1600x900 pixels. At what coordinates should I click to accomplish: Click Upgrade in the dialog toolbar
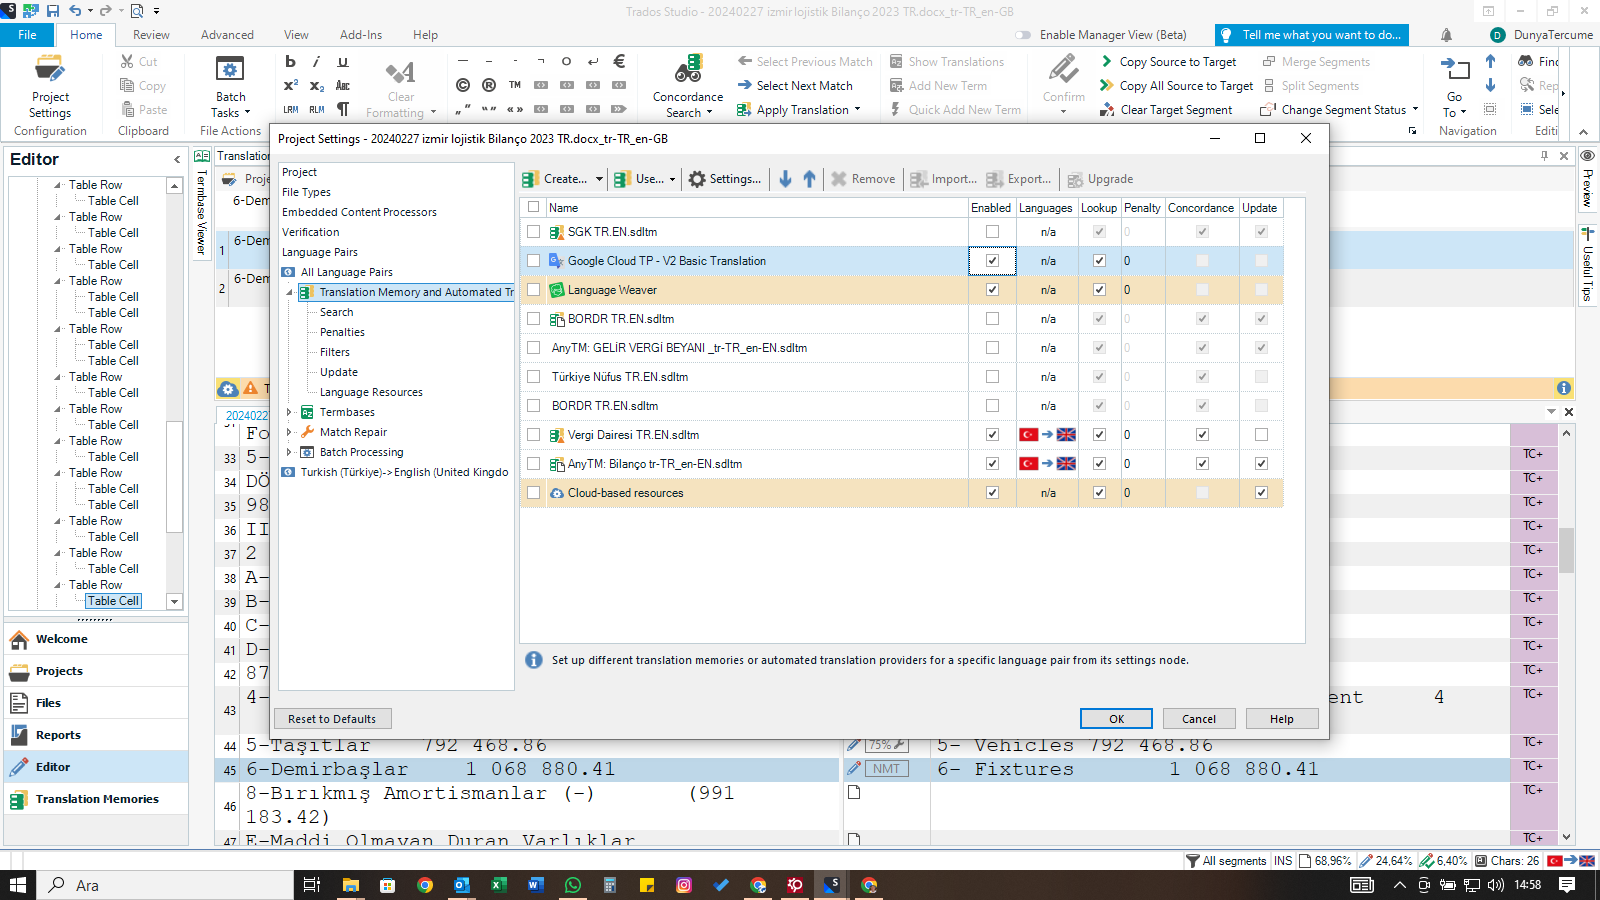[x=1100, y=179]
